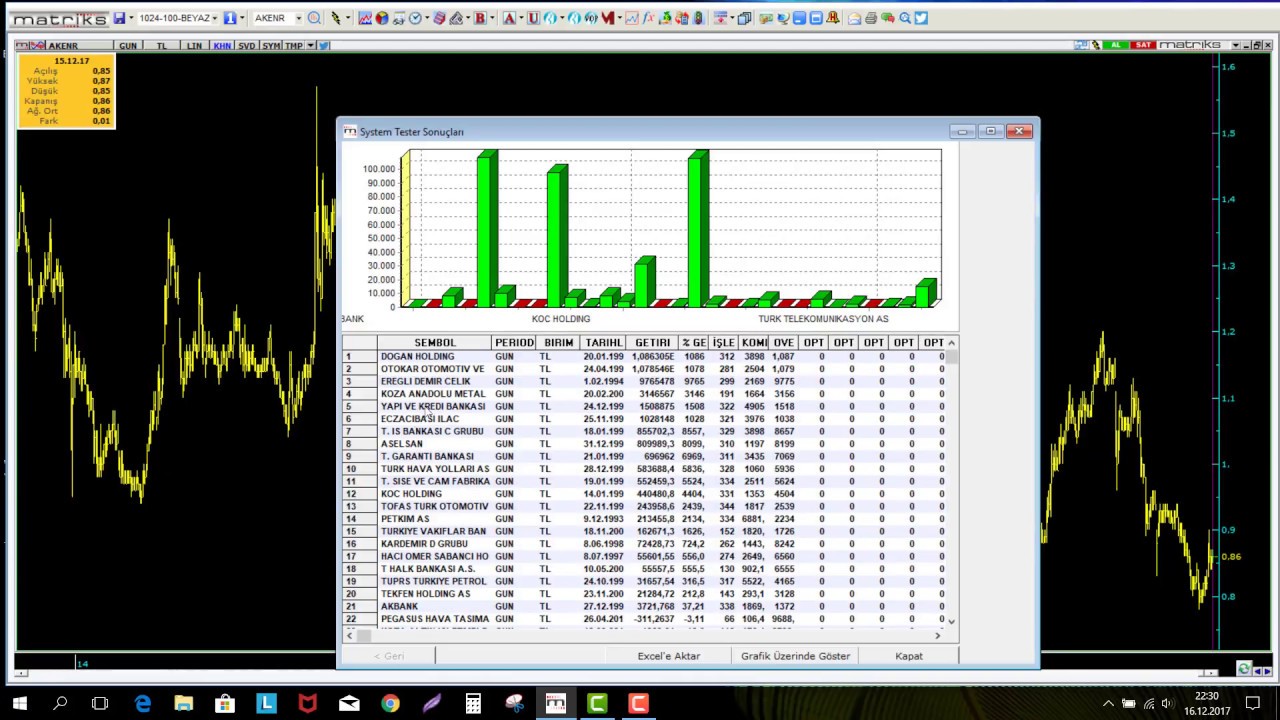Open dropdown arrow right of matriks chart label
Viewport: 1280px width, 720px height.
click(x=1236, y=45)
